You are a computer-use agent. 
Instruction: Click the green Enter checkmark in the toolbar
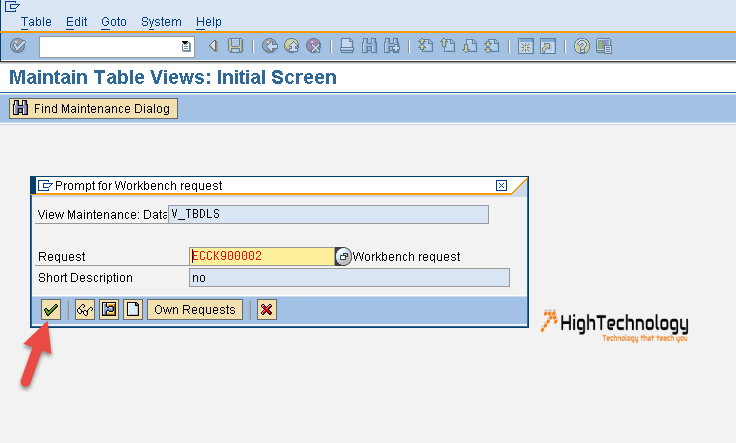18,46
